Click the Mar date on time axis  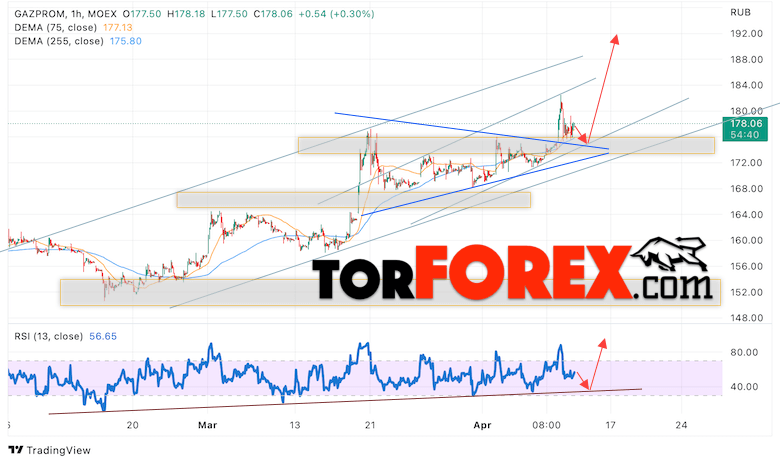point(207,425)
